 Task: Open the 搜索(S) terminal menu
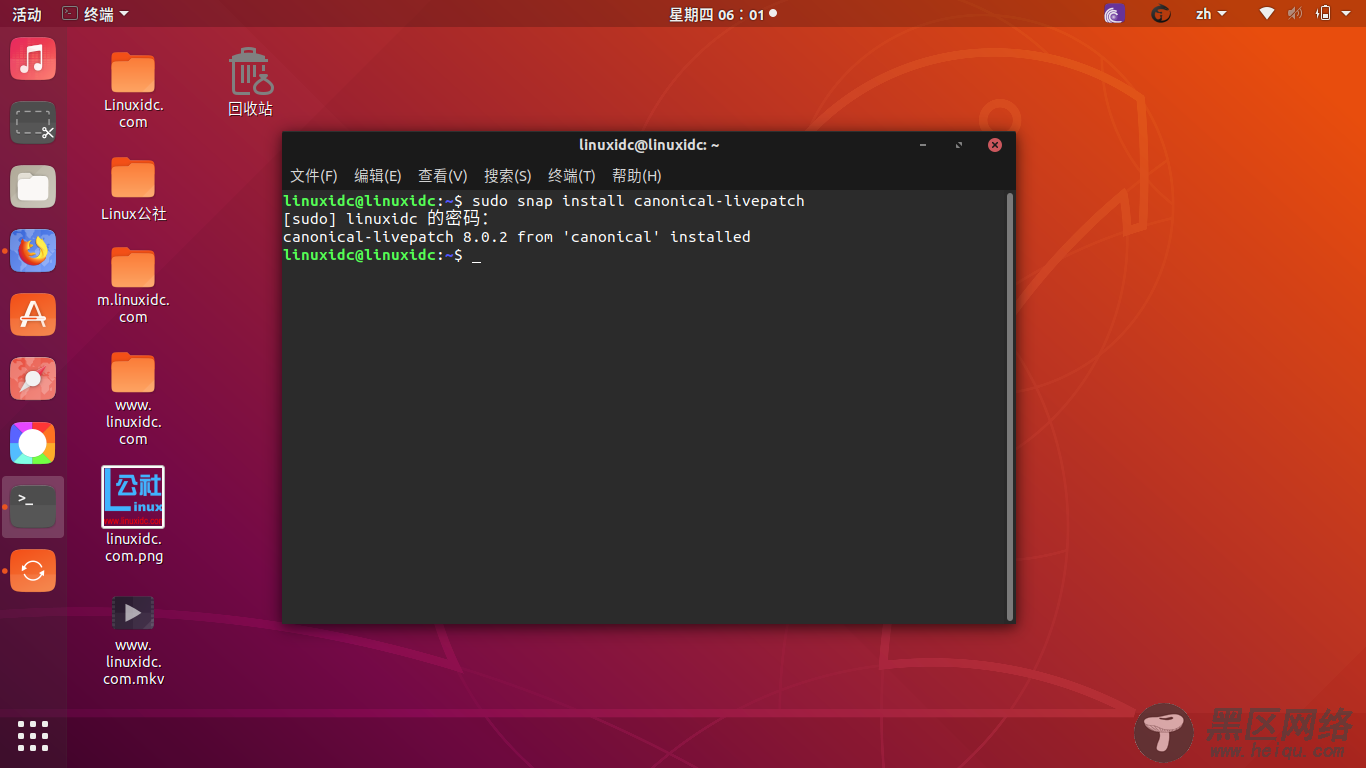pos(508,176)
